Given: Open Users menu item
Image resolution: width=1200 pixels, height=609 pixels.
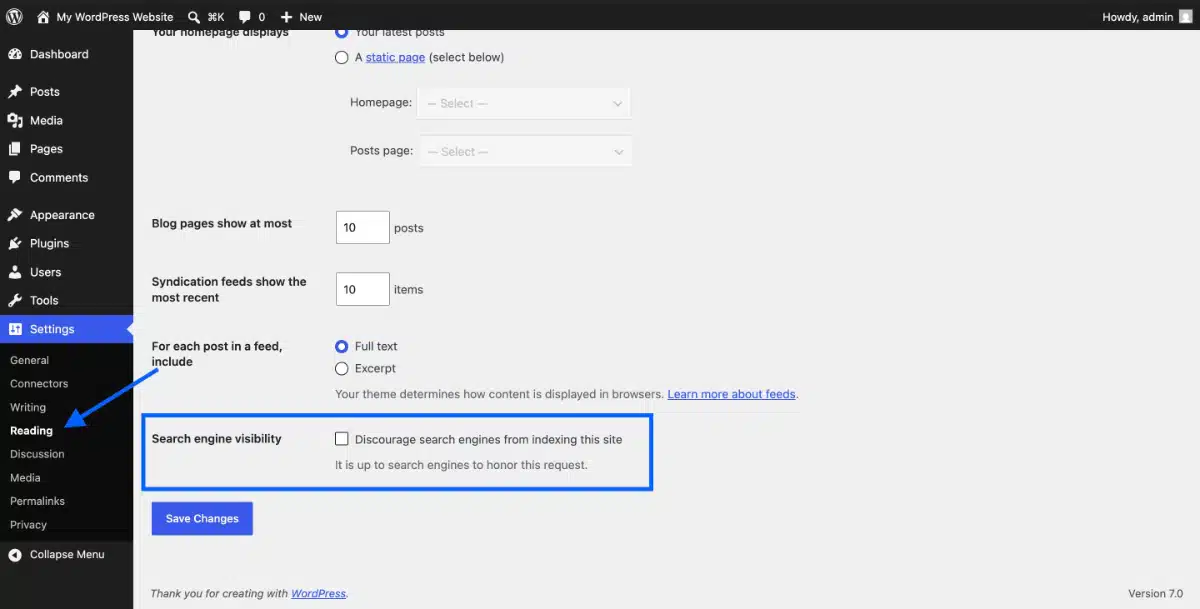Looking at the screenshot, I should [x=66, y=272].
